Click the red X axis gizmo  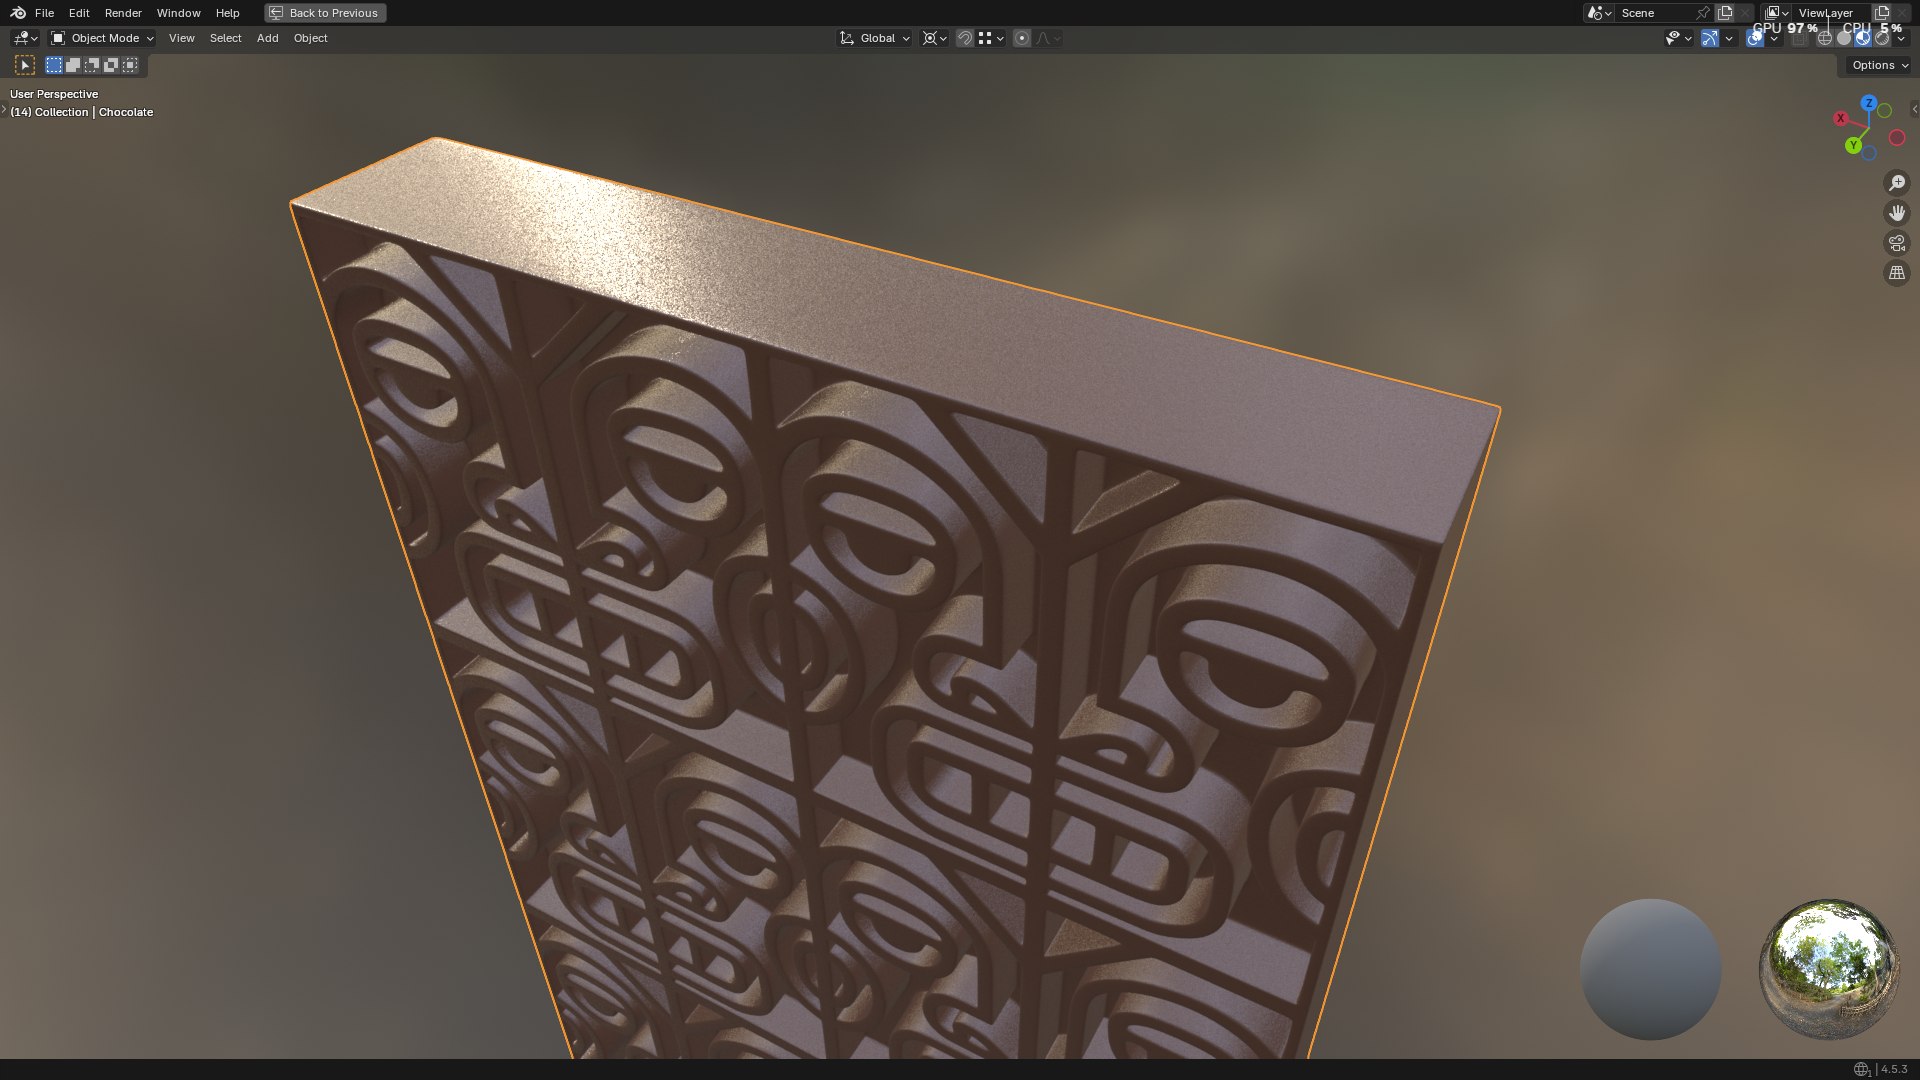[1840, 118]
